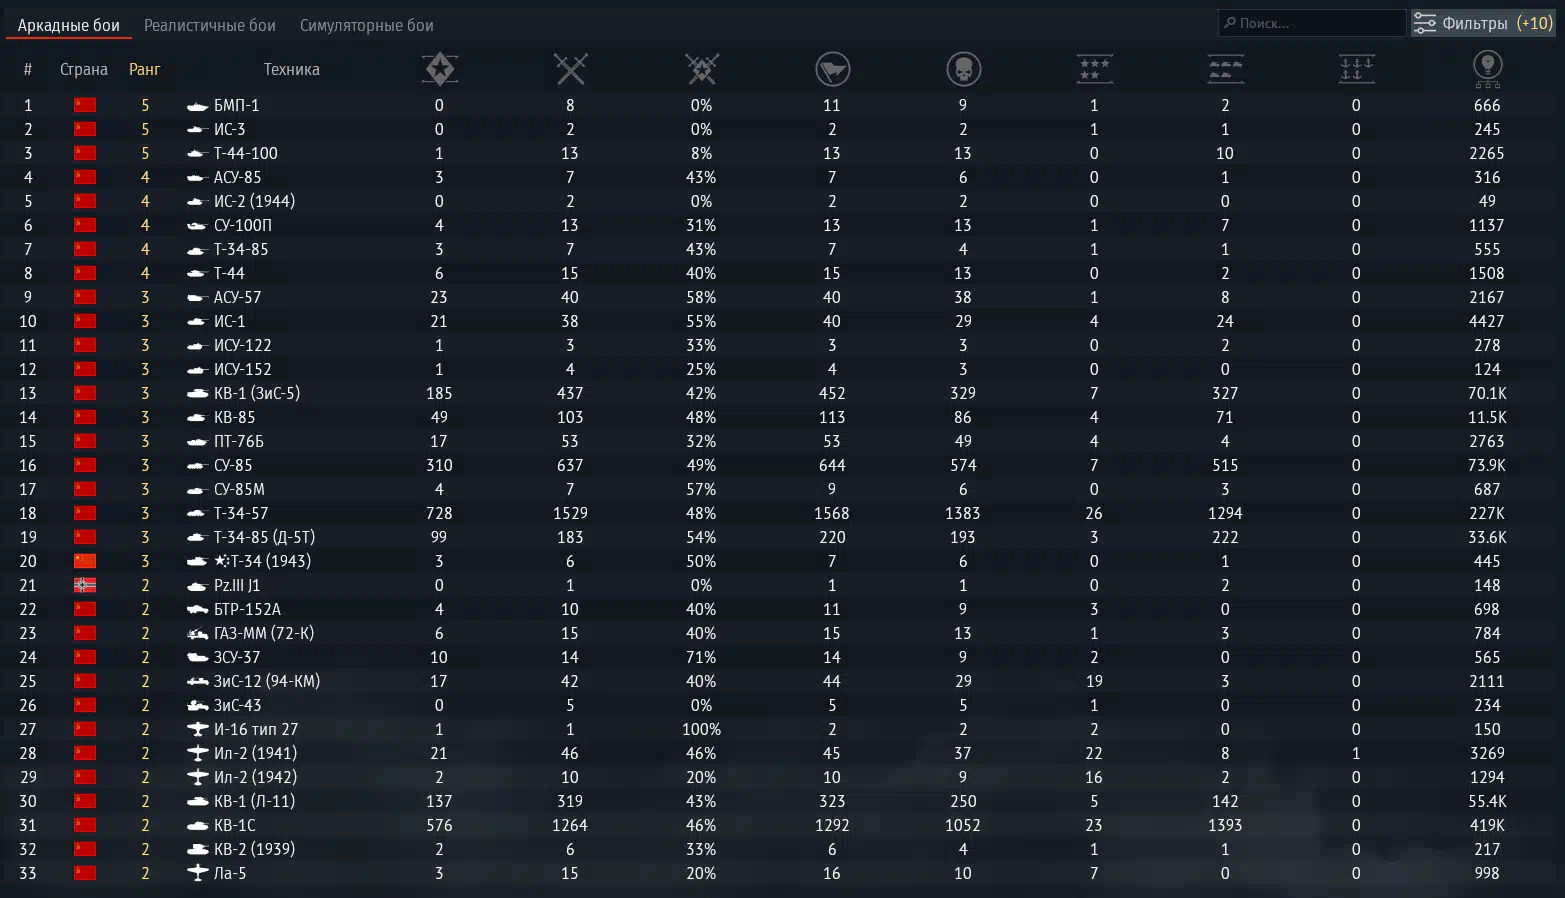Sort by win rate percentage icon
Viewport: 1565px width, 898px height.
tap(701, 69)
